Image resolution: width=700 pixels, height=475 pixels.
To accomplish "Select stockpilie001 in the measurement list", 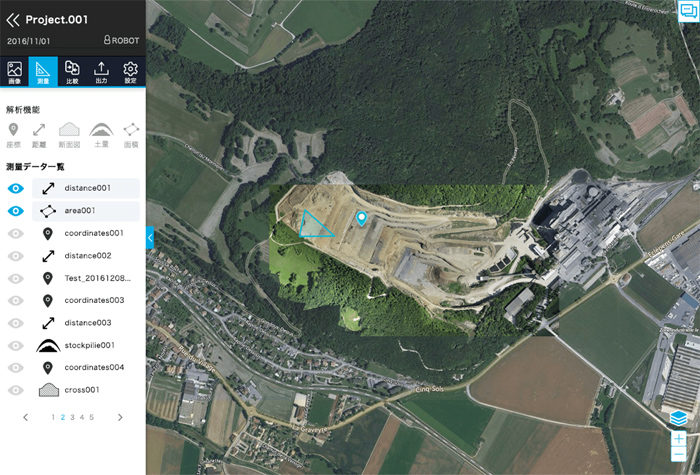I will pos(88,346).
